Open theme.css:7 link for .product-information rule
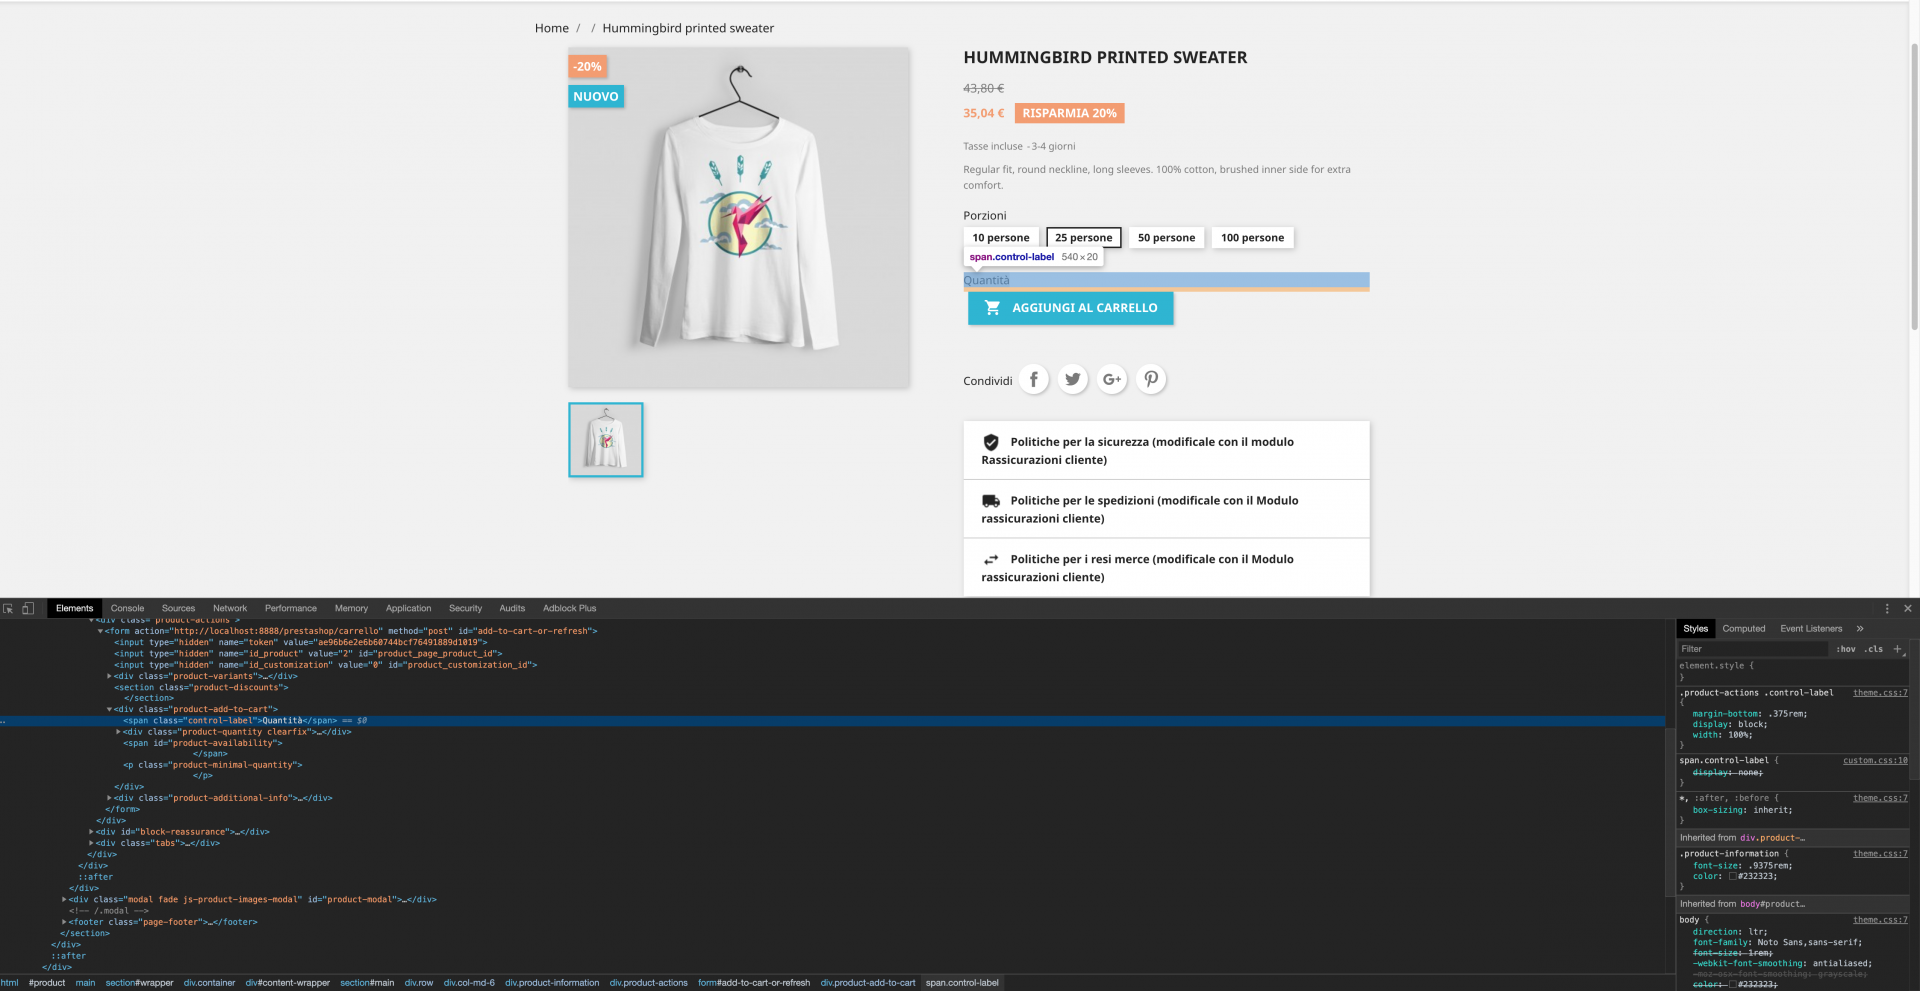This screenshot has width=1920, height=991. tap(1880, 854)
